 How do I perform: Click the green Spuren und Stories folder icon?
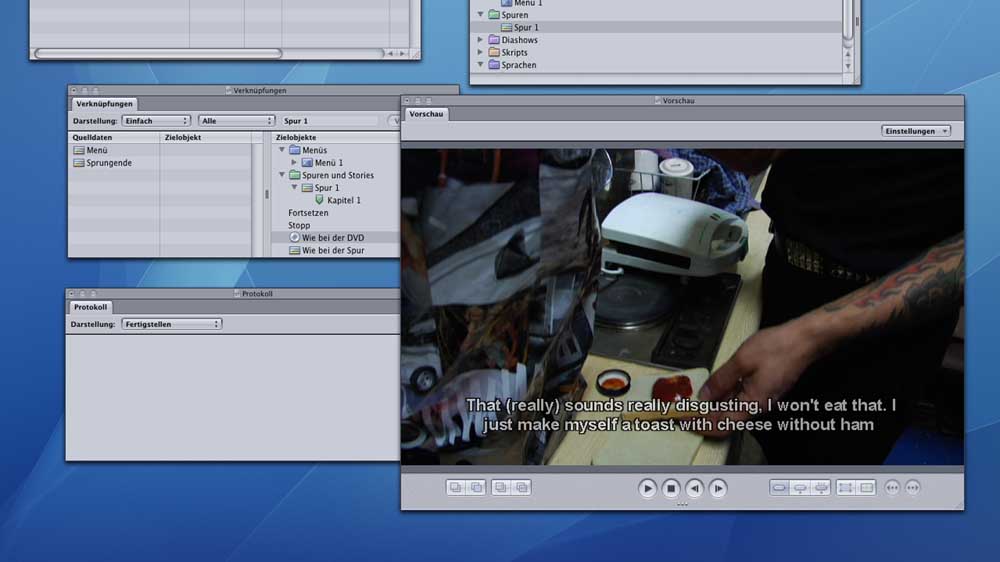[295, 175]
